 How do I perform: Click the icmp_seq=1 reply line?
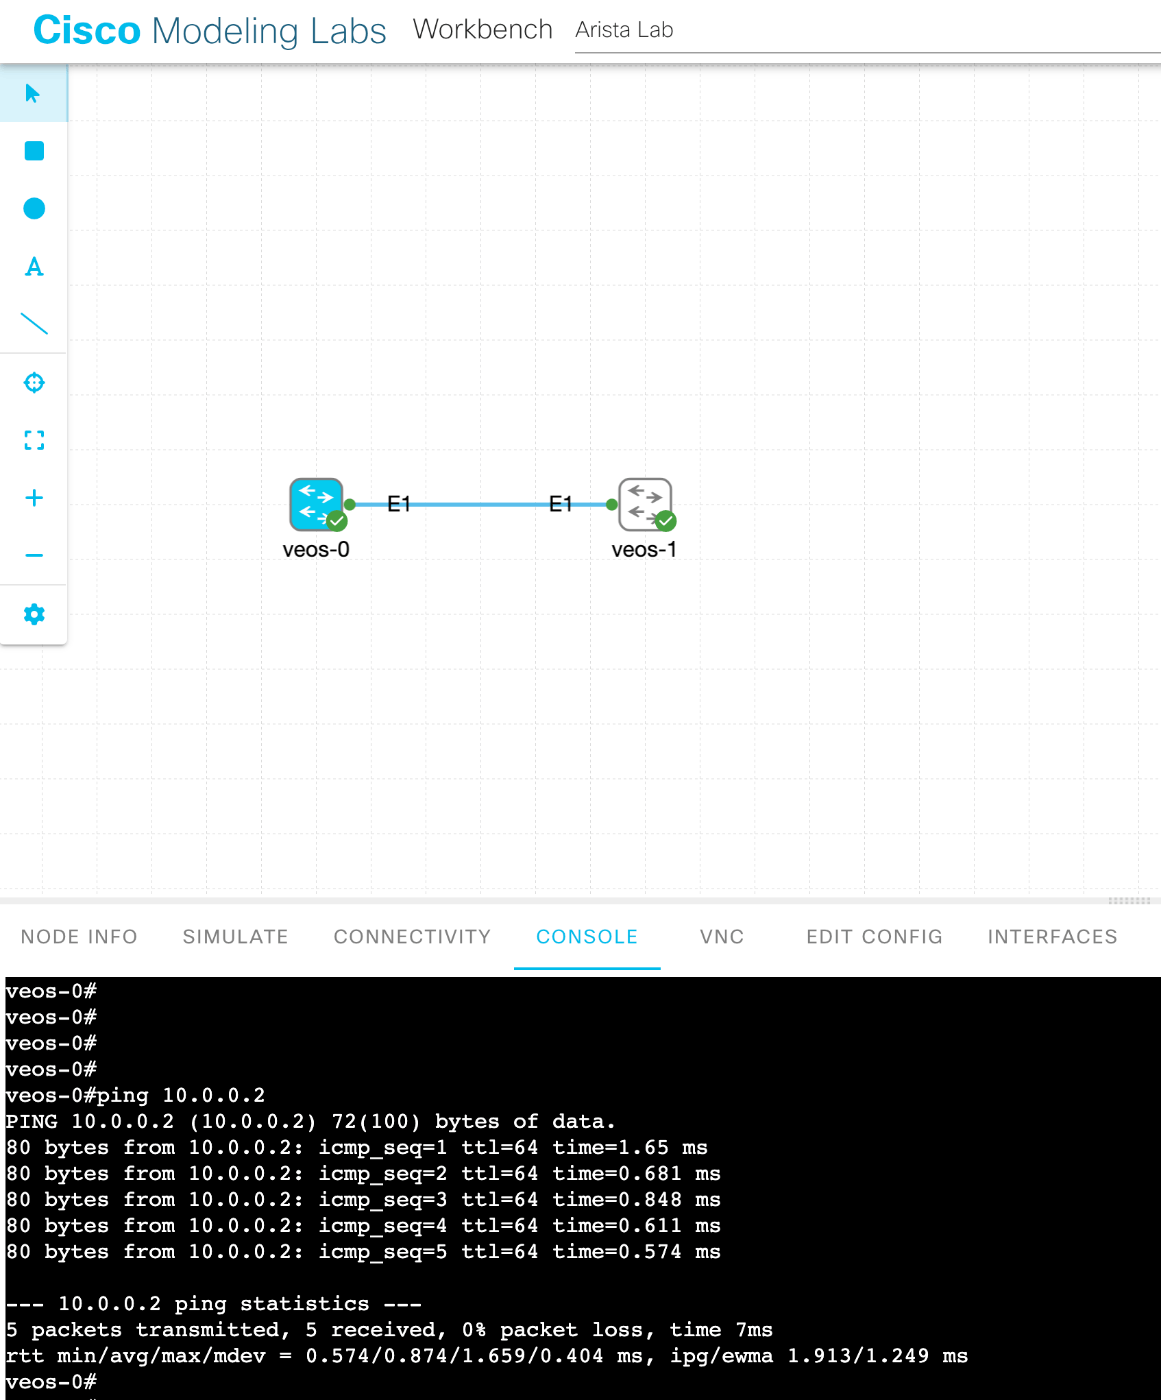pos(357,1148)
